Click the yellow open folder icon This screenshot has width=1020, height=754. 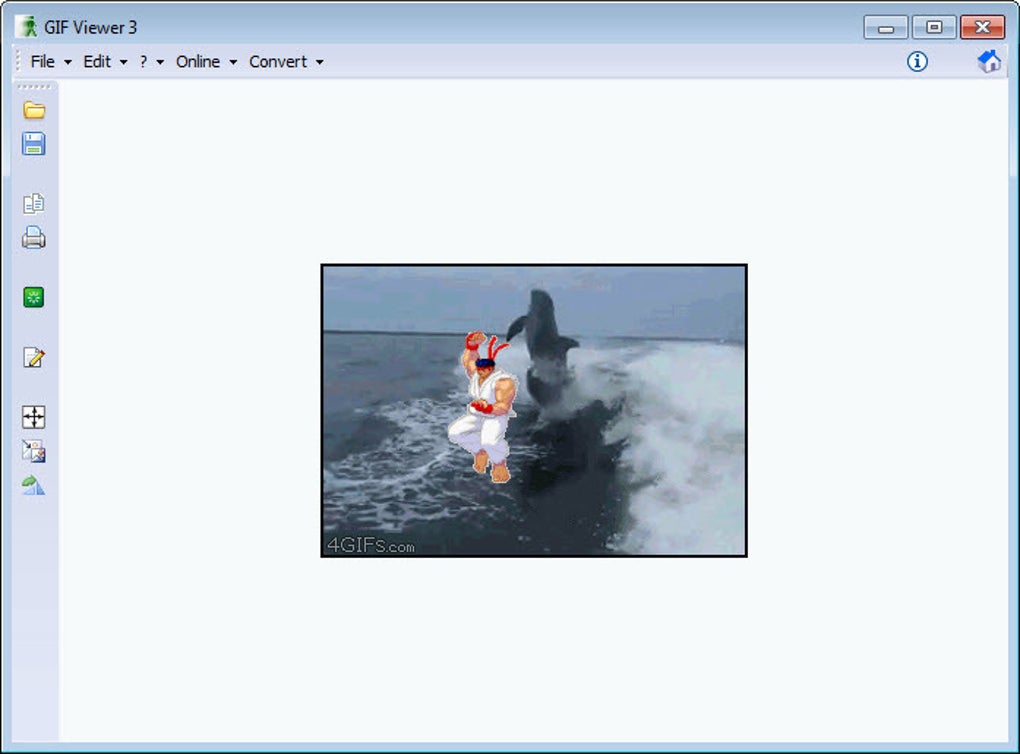(x=34, y=110)
